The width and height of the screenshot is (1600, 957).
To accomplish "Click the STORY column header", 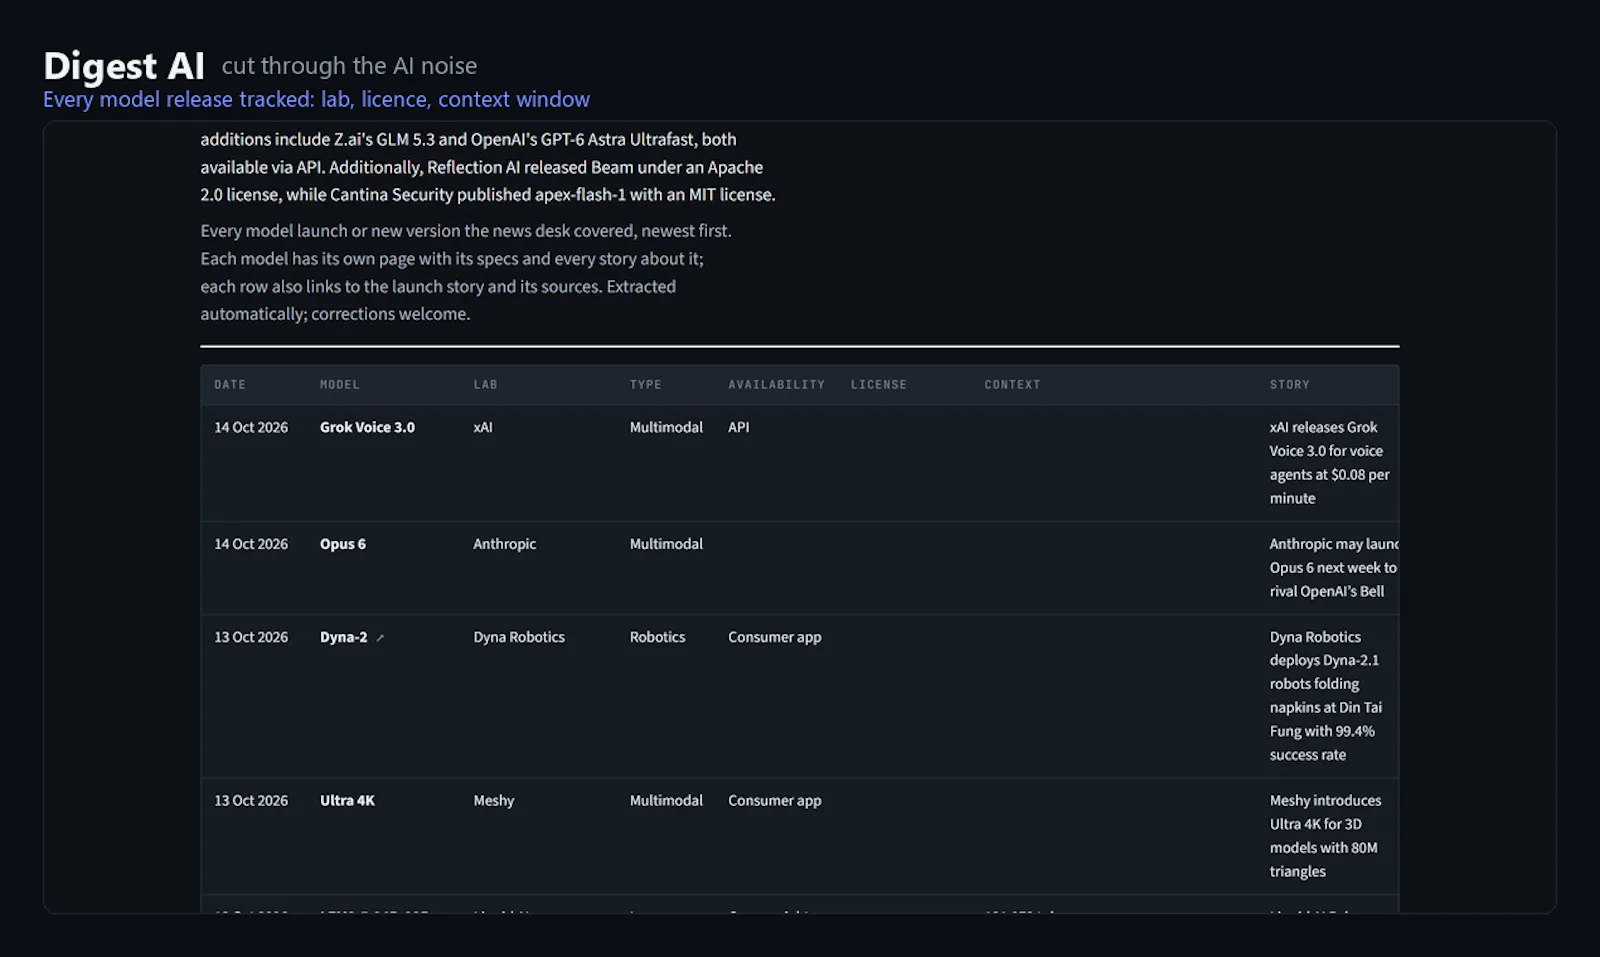I will (1289, 384).
